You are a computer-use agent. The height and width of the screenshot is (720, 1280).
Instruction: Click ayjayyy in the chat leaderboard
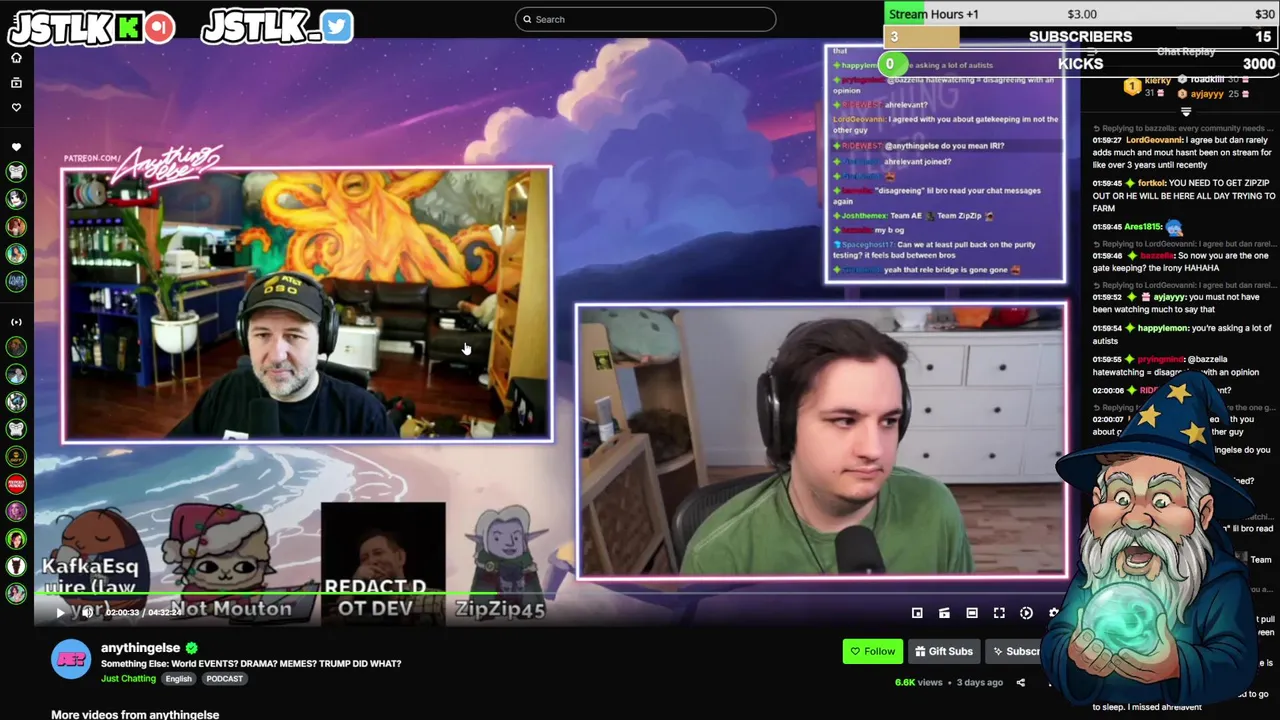1206,94
